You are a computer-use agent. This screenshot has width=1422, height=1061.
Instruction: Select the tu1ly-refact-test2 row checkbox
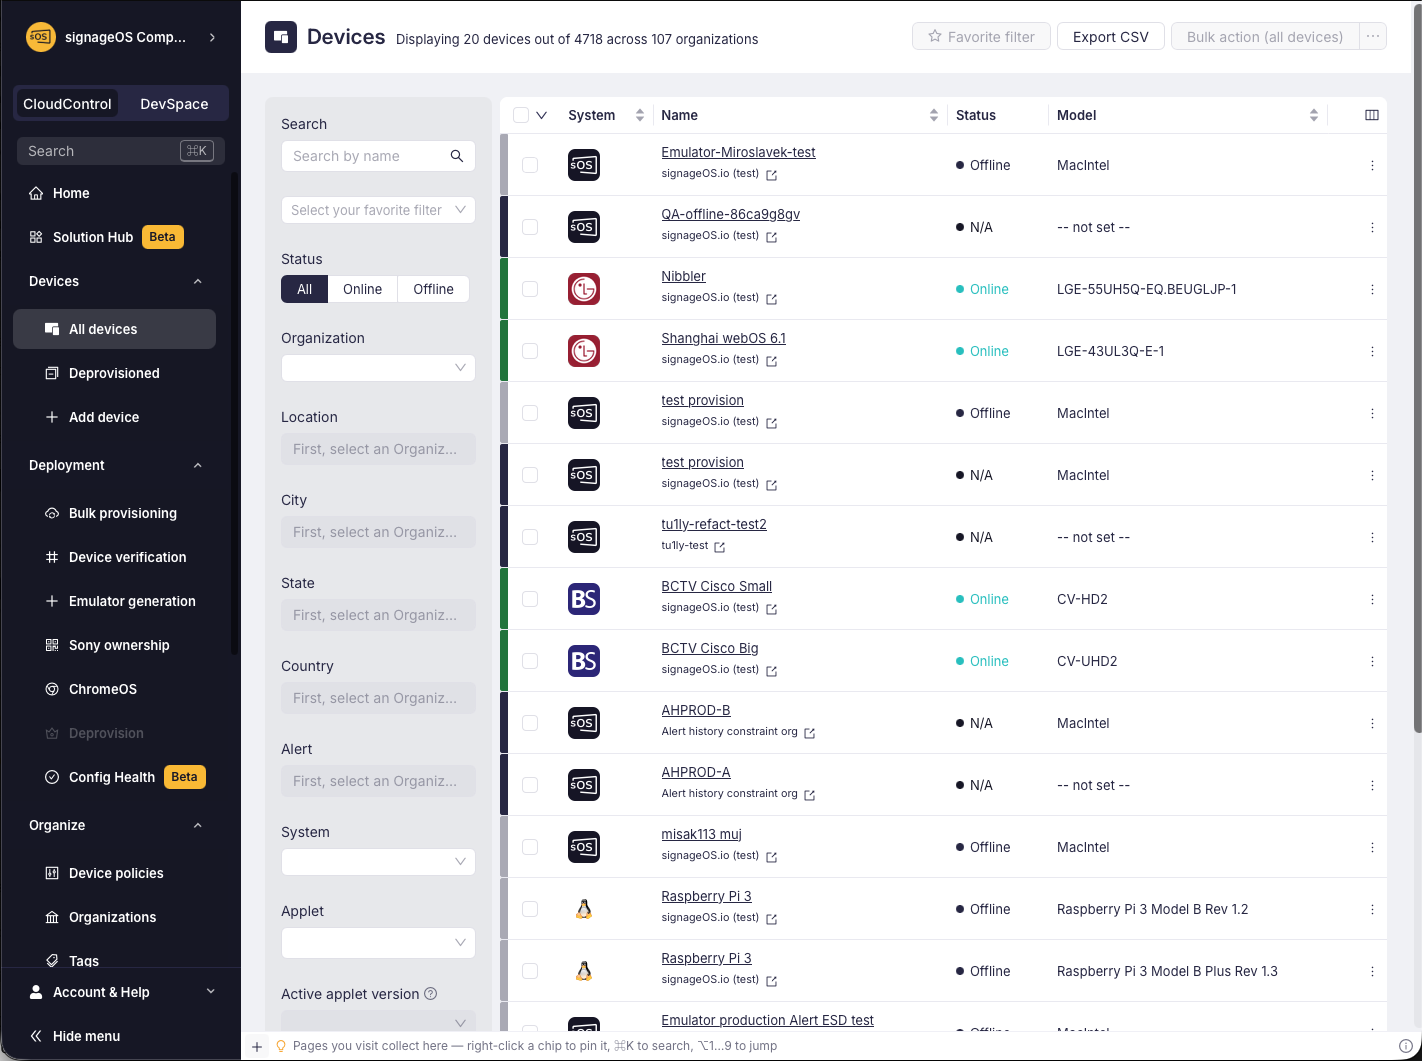coord(530,537)
